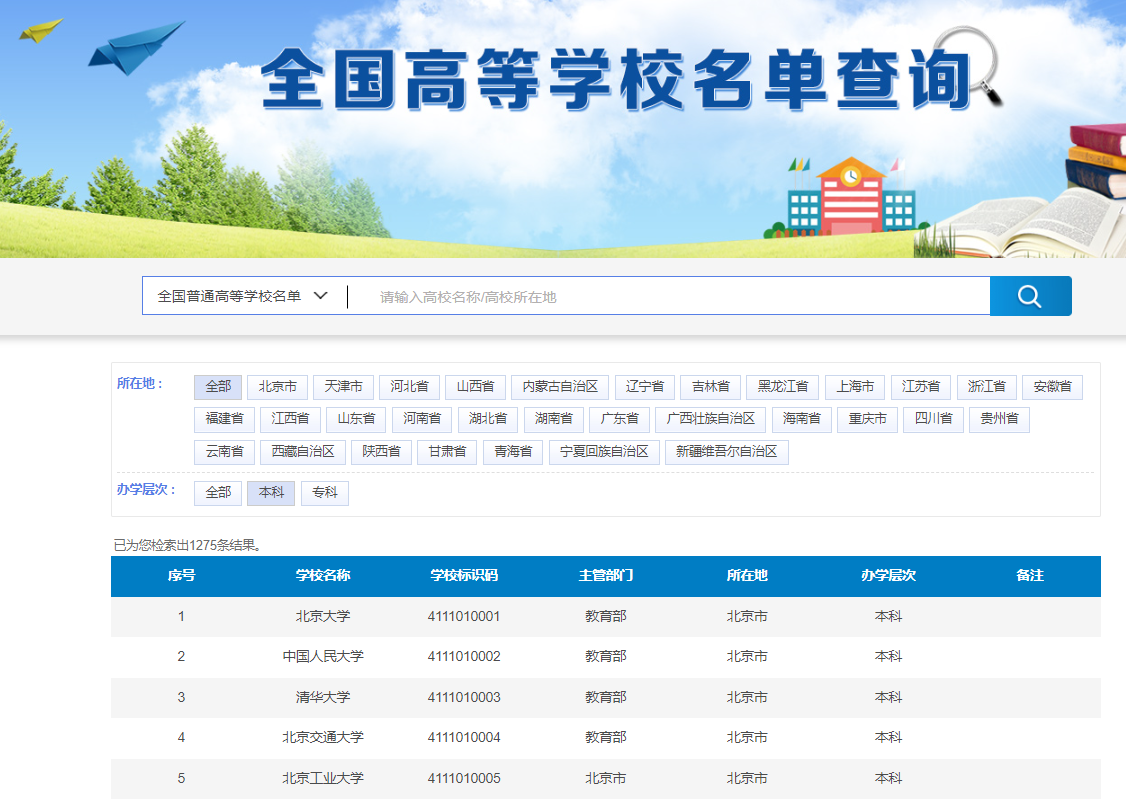
Task: Filter by location 北京市
Action: (x=277, y=387)
